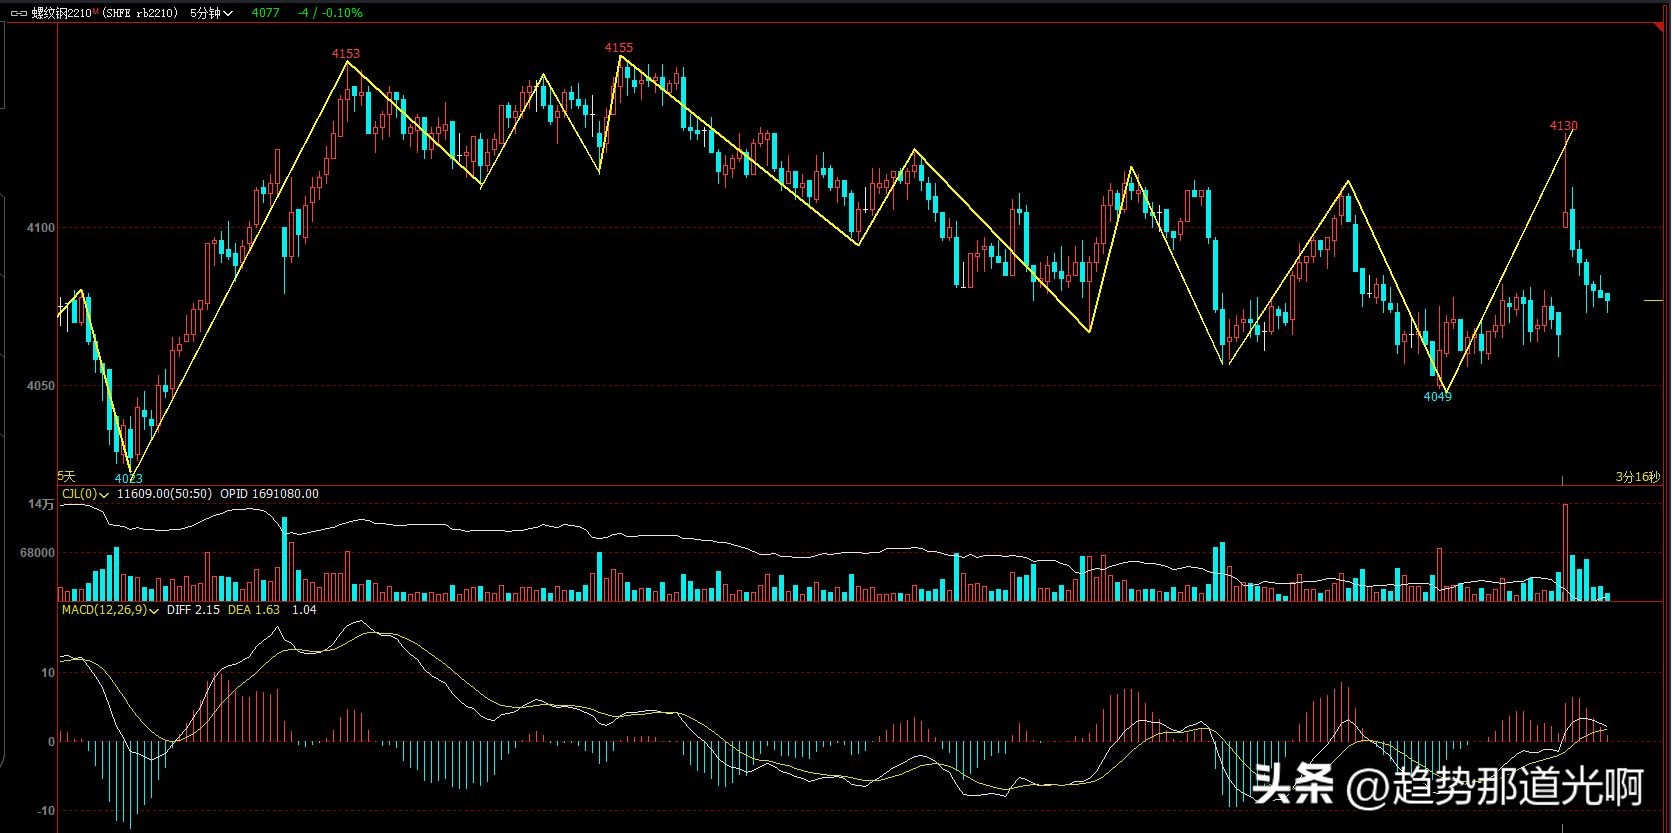
Task: Click the OPID 1691080.00 open interest value
Action: tap(270, 494)
